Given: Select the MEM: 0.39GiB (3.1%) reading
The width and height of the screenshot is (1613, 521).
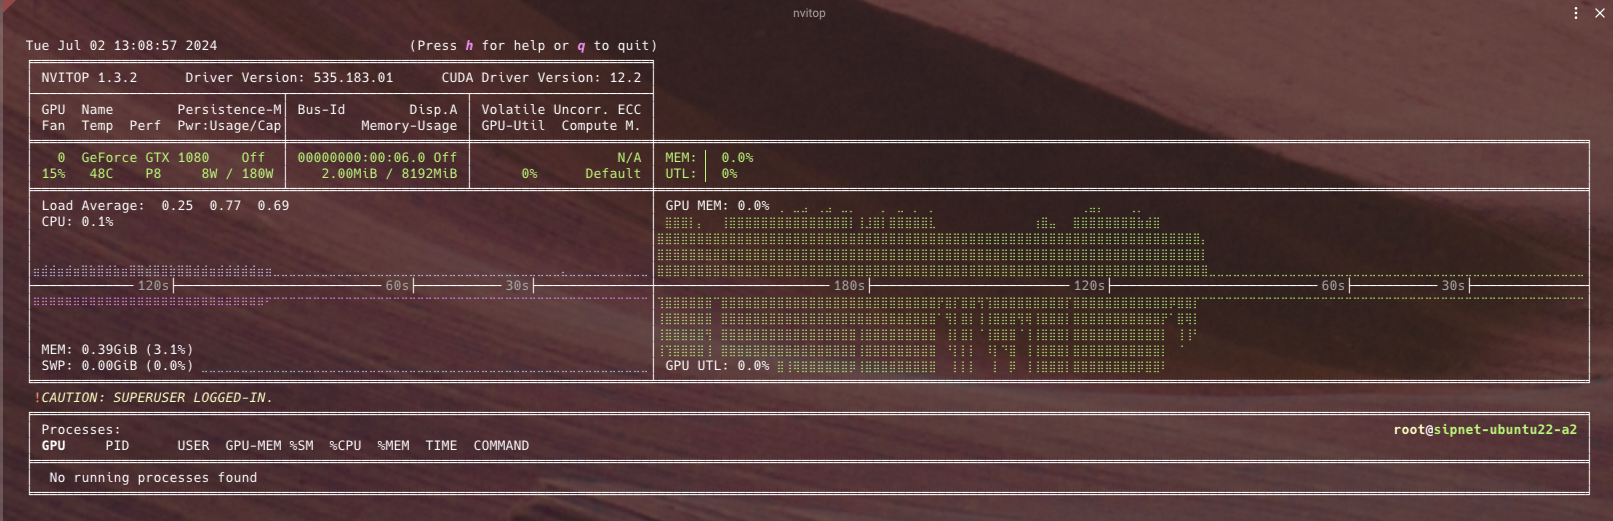Looking at the screenshot, I should coord(117,350).
